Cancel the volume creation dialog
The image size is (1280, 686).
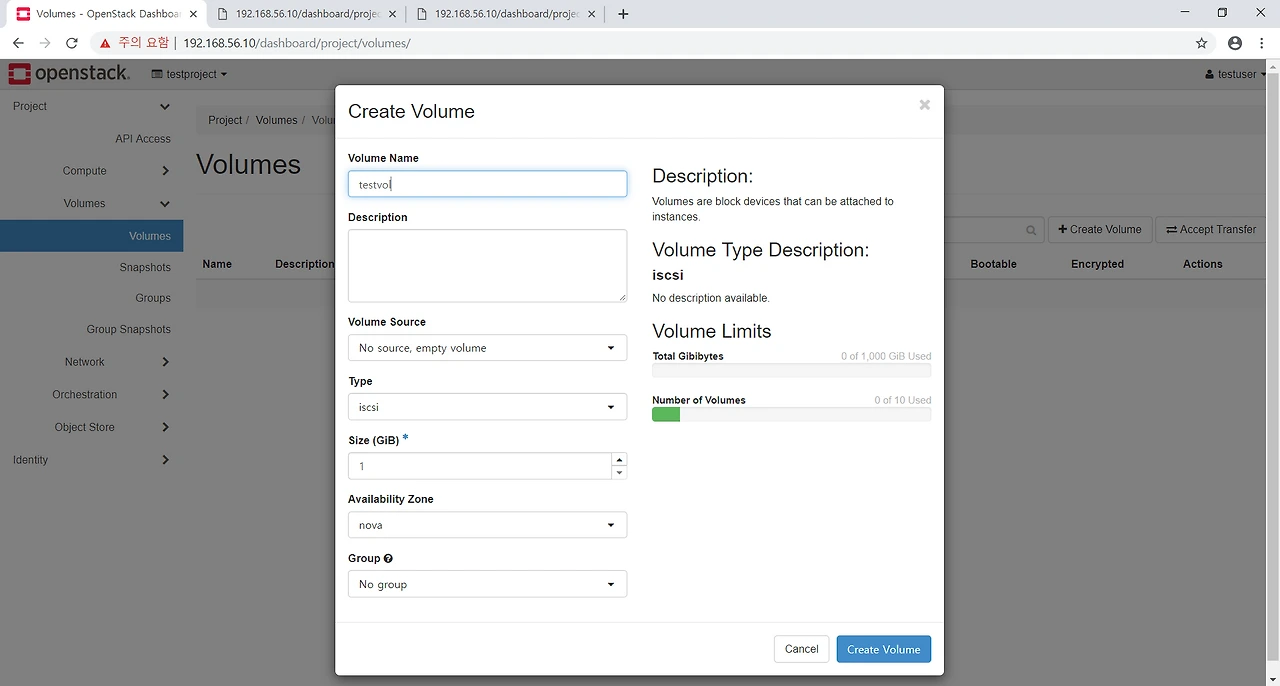(x=801, y=649)
